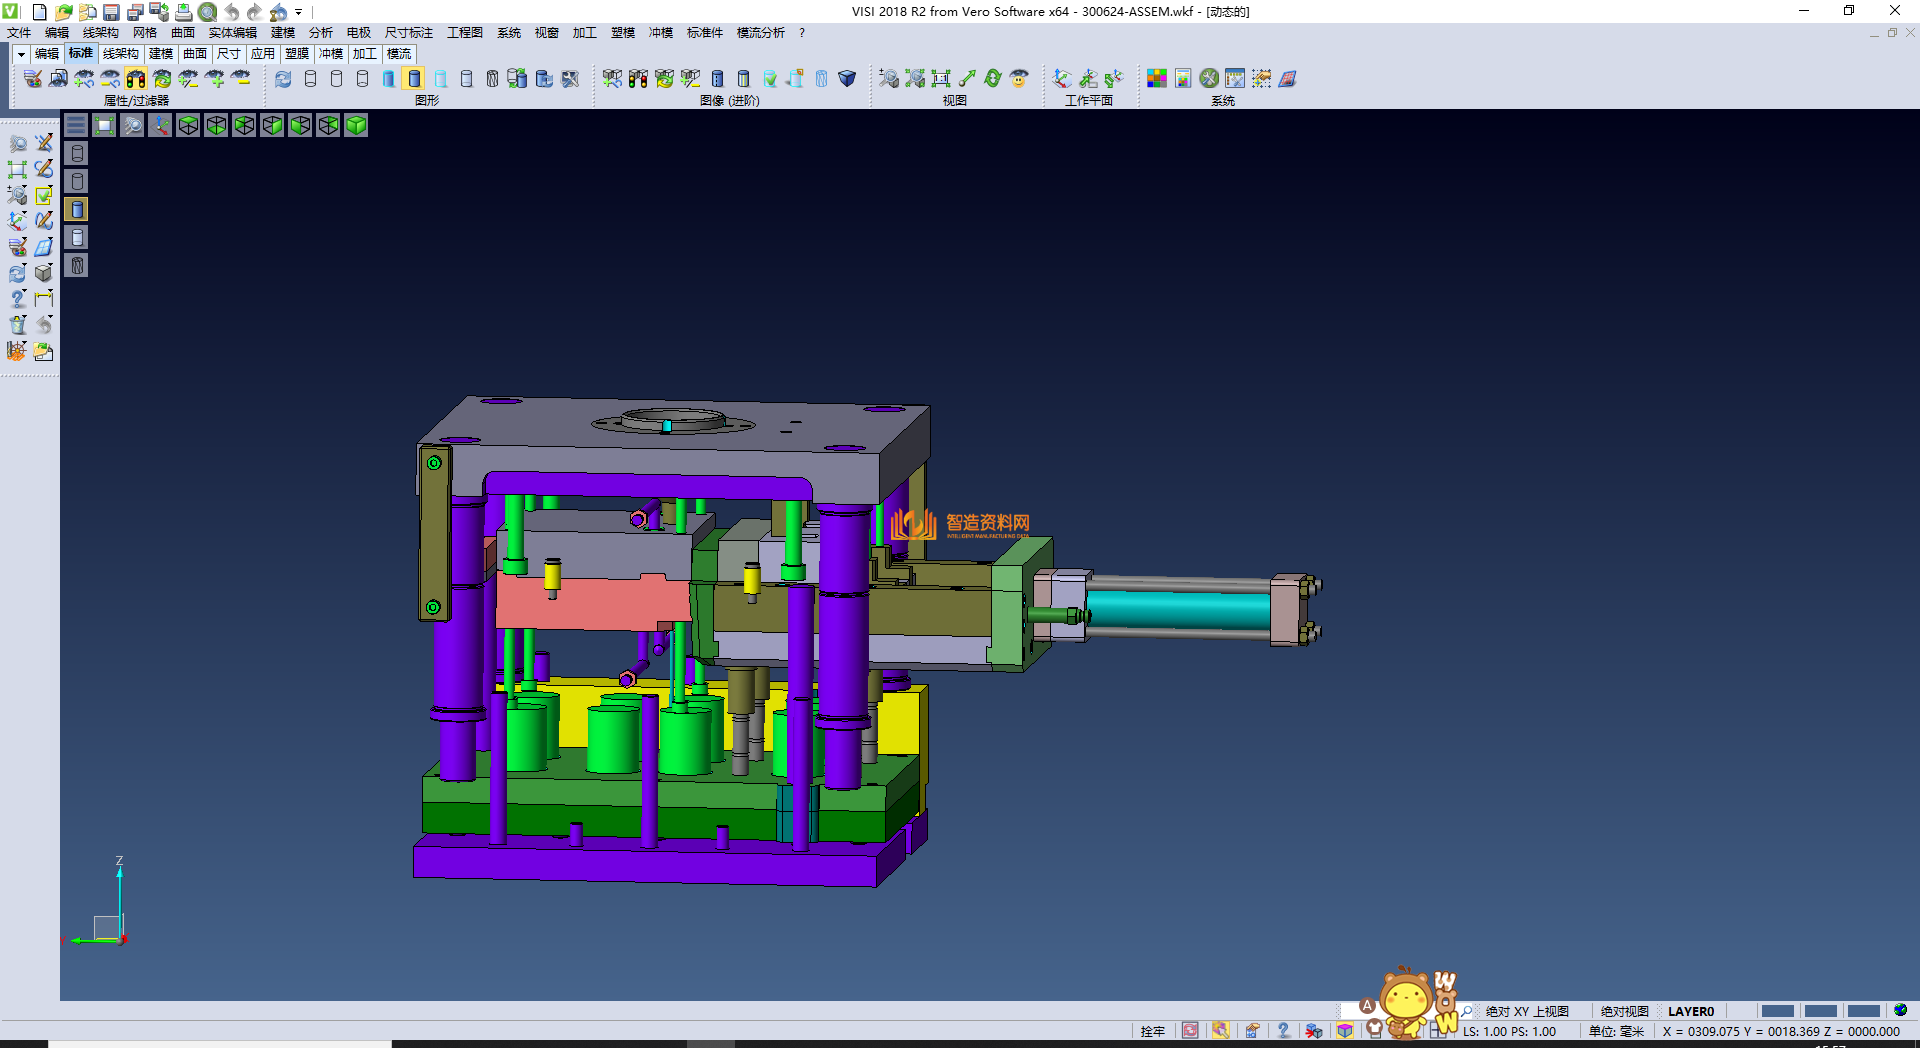Image resolution: width=1920 pixels, height=1048 pixels.
Task: Click the color palette grid icon in 系统 group
Action: click(1157, 78)
